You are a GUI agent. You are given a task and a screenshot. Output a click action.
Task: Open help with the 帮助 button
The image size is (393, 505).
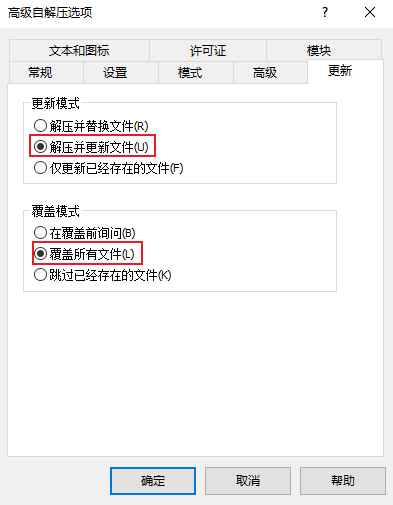[x=343, y=481]
